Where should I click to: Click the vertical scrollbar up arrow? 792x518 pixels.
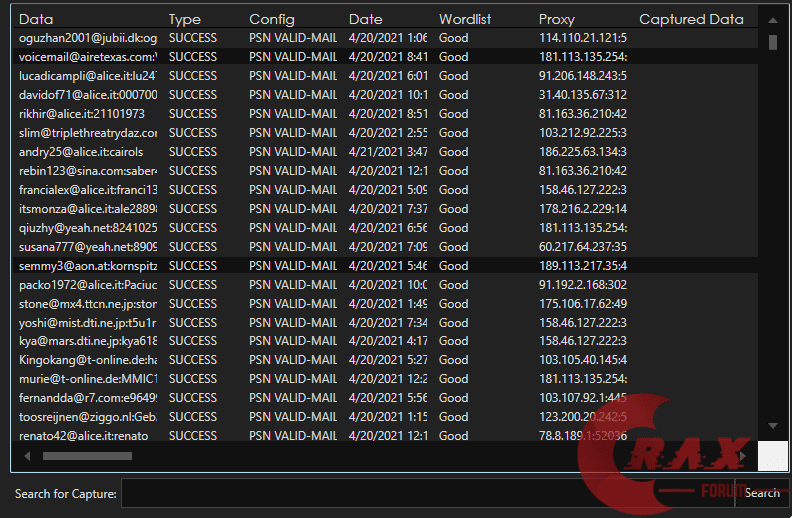click(x=773, y=20)
